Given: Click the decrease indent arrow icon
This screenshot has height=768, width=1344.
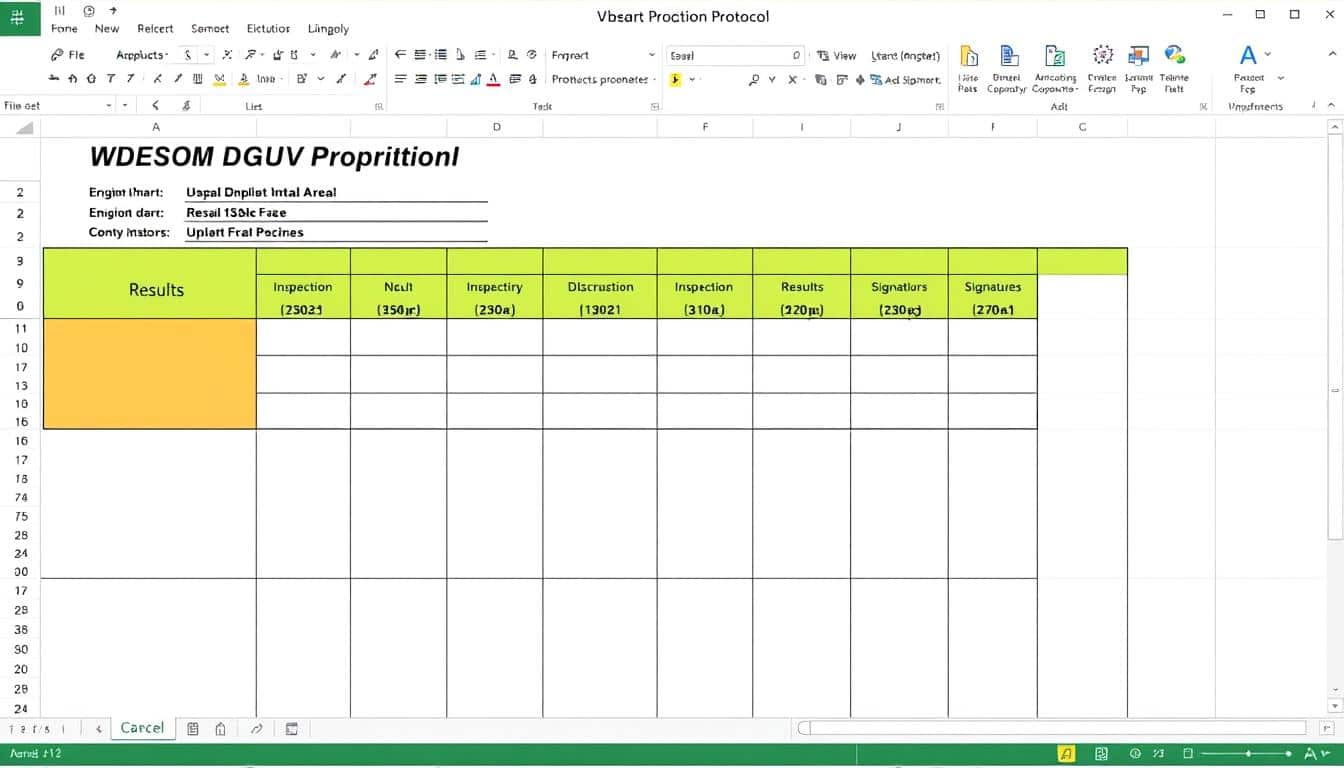Looking at the screenshot, I should (400, 55).
